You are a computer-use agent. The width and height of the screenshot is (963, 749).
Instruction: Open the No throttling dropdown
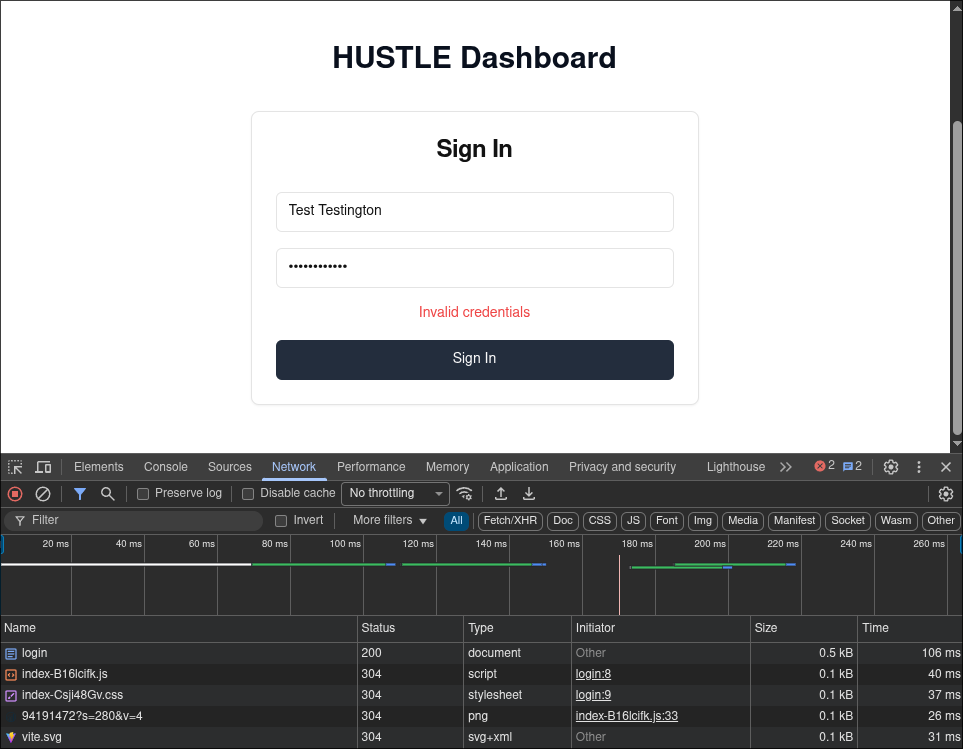click(396, 494)
